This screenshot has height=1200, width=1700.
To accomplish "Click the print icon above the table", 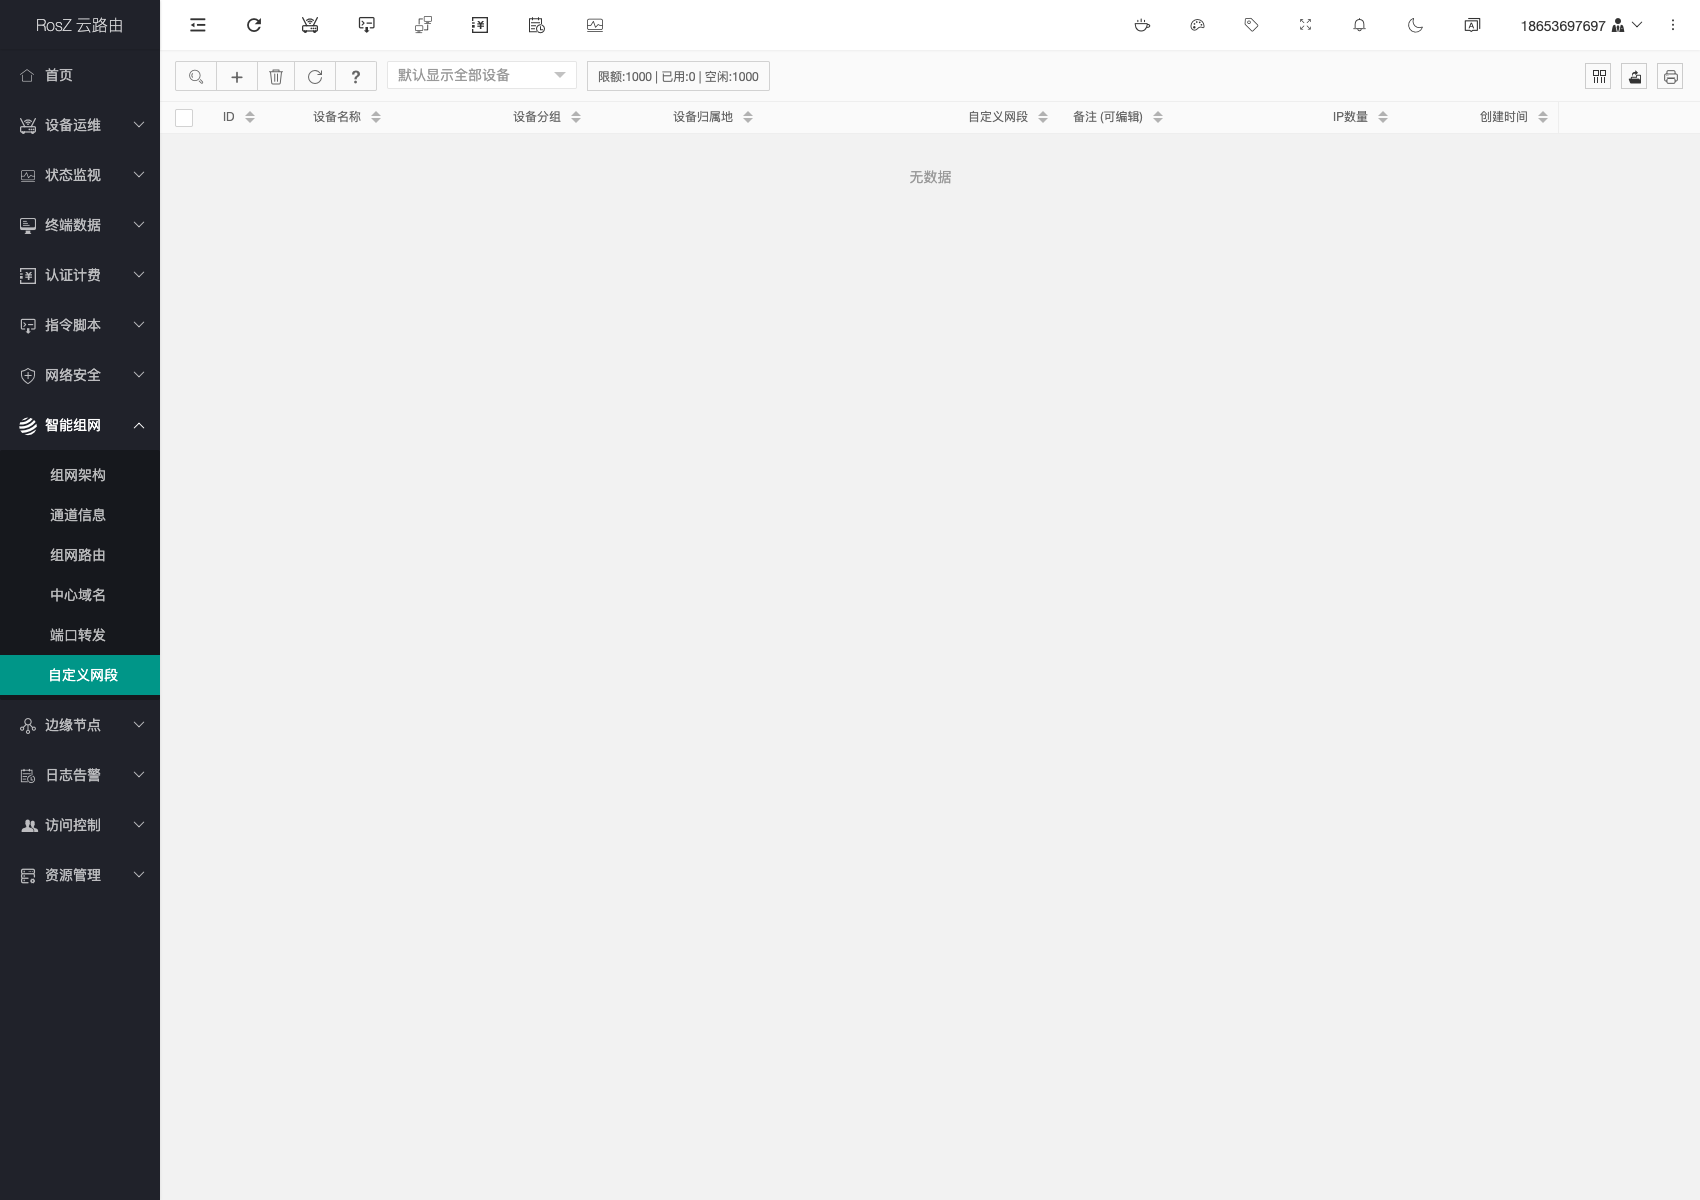I will click(1670, 77).
